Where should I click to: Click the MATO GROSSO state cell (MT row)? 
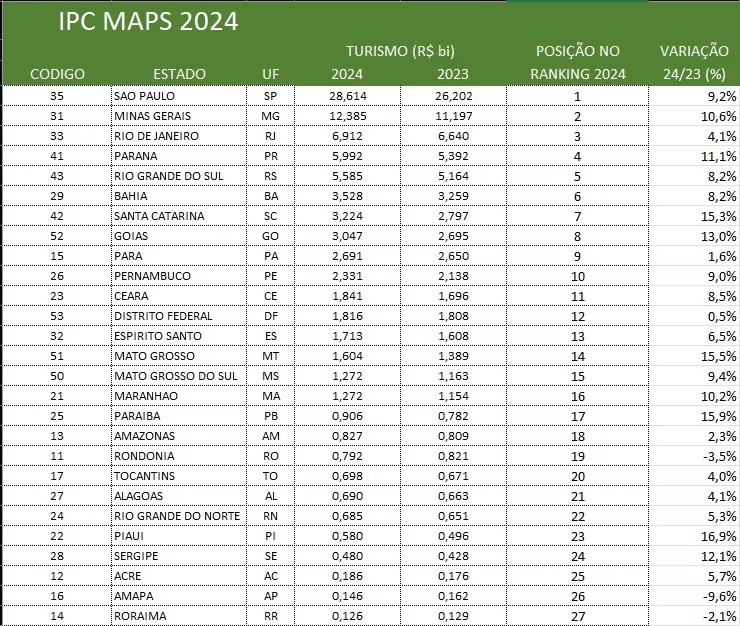(x=179, y=356)
